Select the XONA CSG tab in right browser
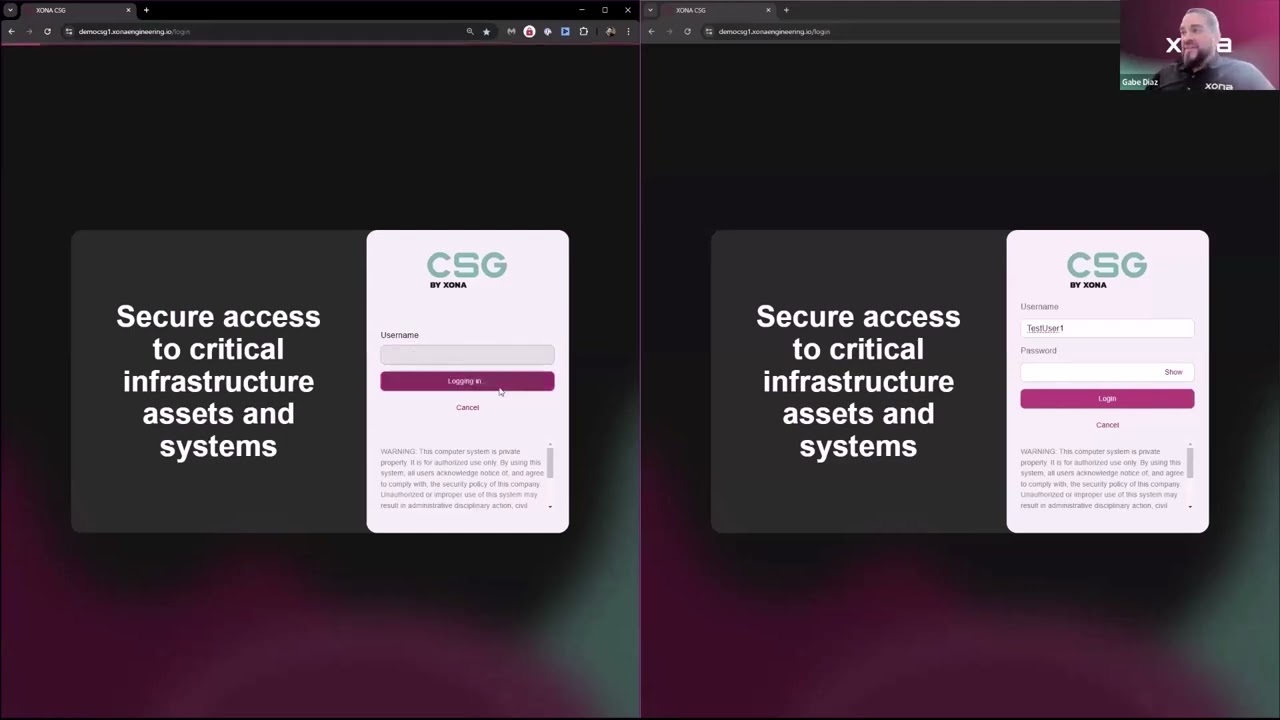Viewport: 1280px width, 720px height. (716, 10)
